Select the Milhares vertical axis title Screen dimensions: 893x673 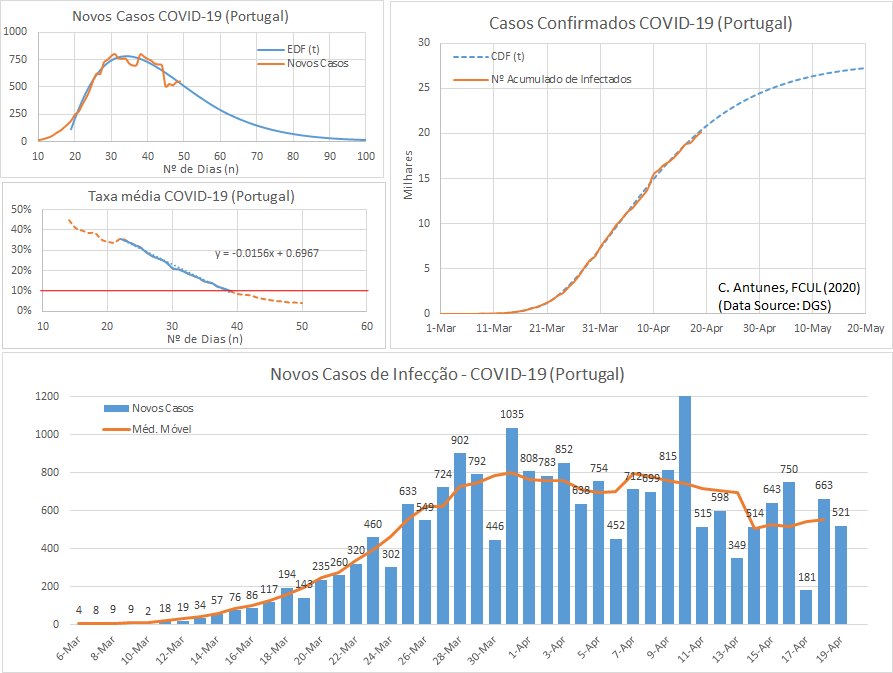point(408,177)
